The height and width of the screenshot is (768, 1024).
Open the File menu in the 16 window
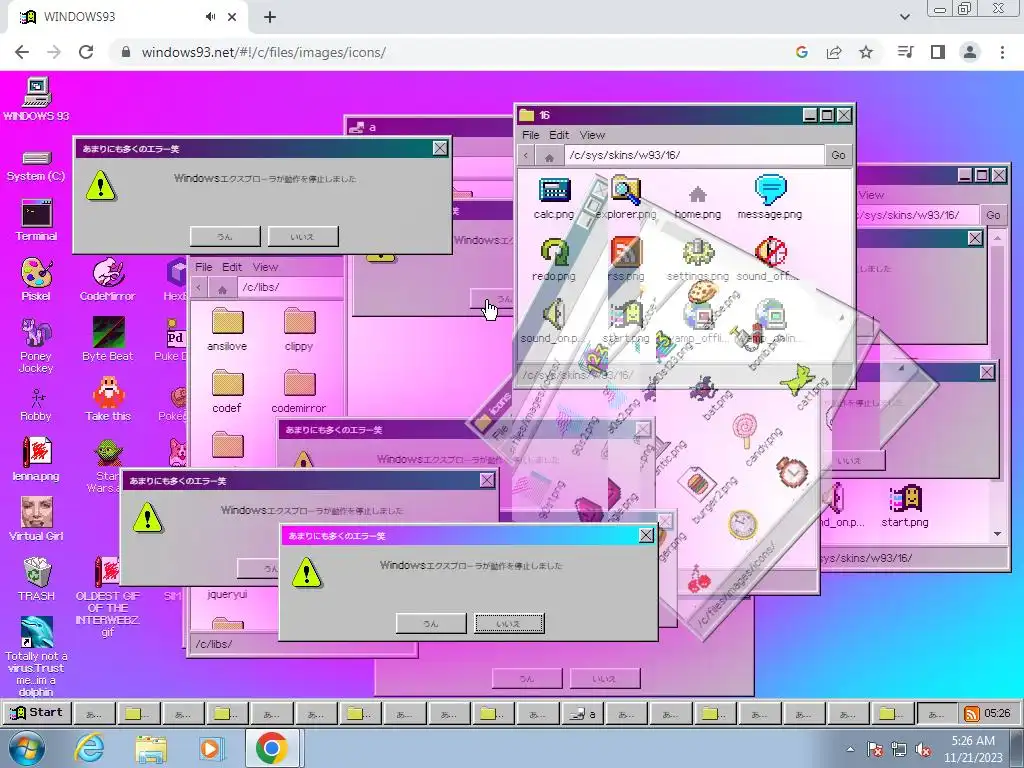tap(530, 135)
